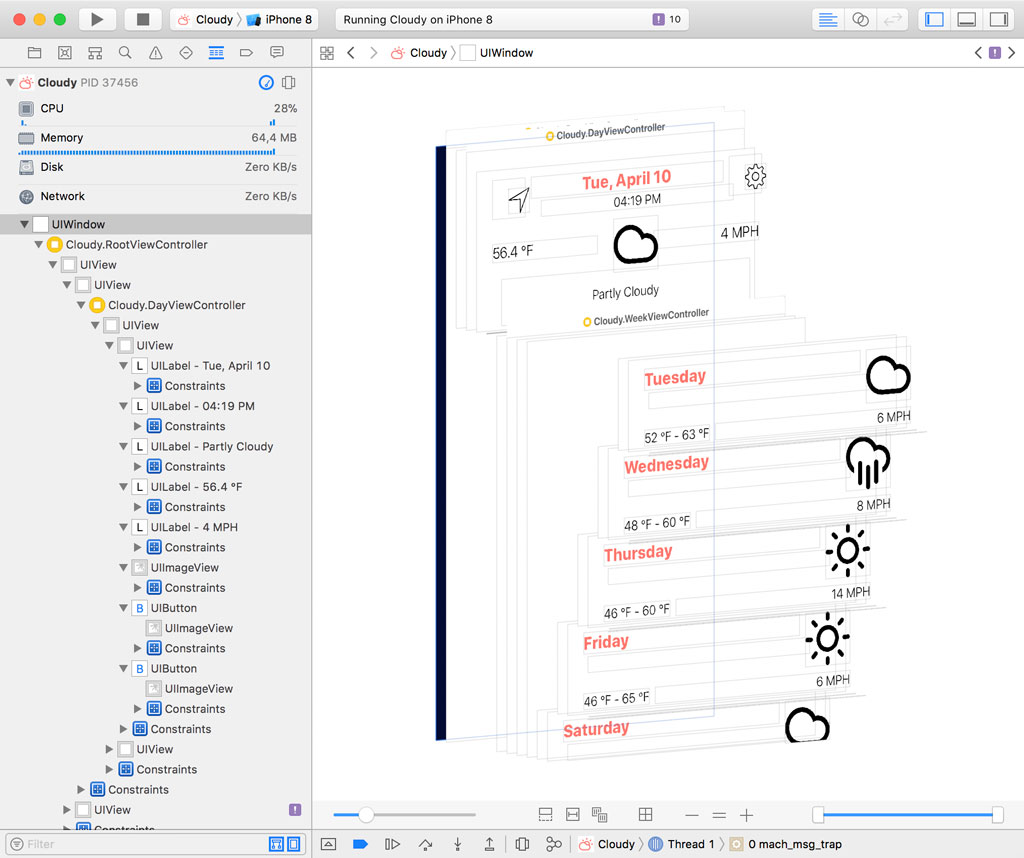Image resolution: width=1024 pixels, height=858 pixels.
Task: Open the Memory Graph debugger icon
Action: pyautogui.click(x=553, y=845)
